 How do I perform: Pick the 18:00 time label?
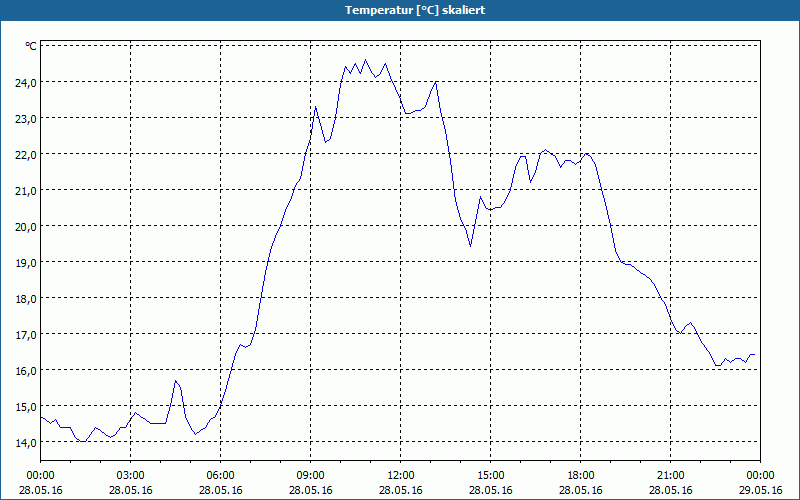point(581,476)
